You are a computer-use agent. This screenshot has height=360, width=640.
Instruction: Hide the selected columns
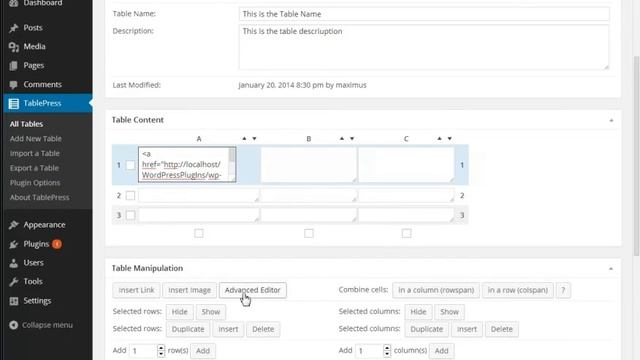pyautogui.click(x=418, y=312)
